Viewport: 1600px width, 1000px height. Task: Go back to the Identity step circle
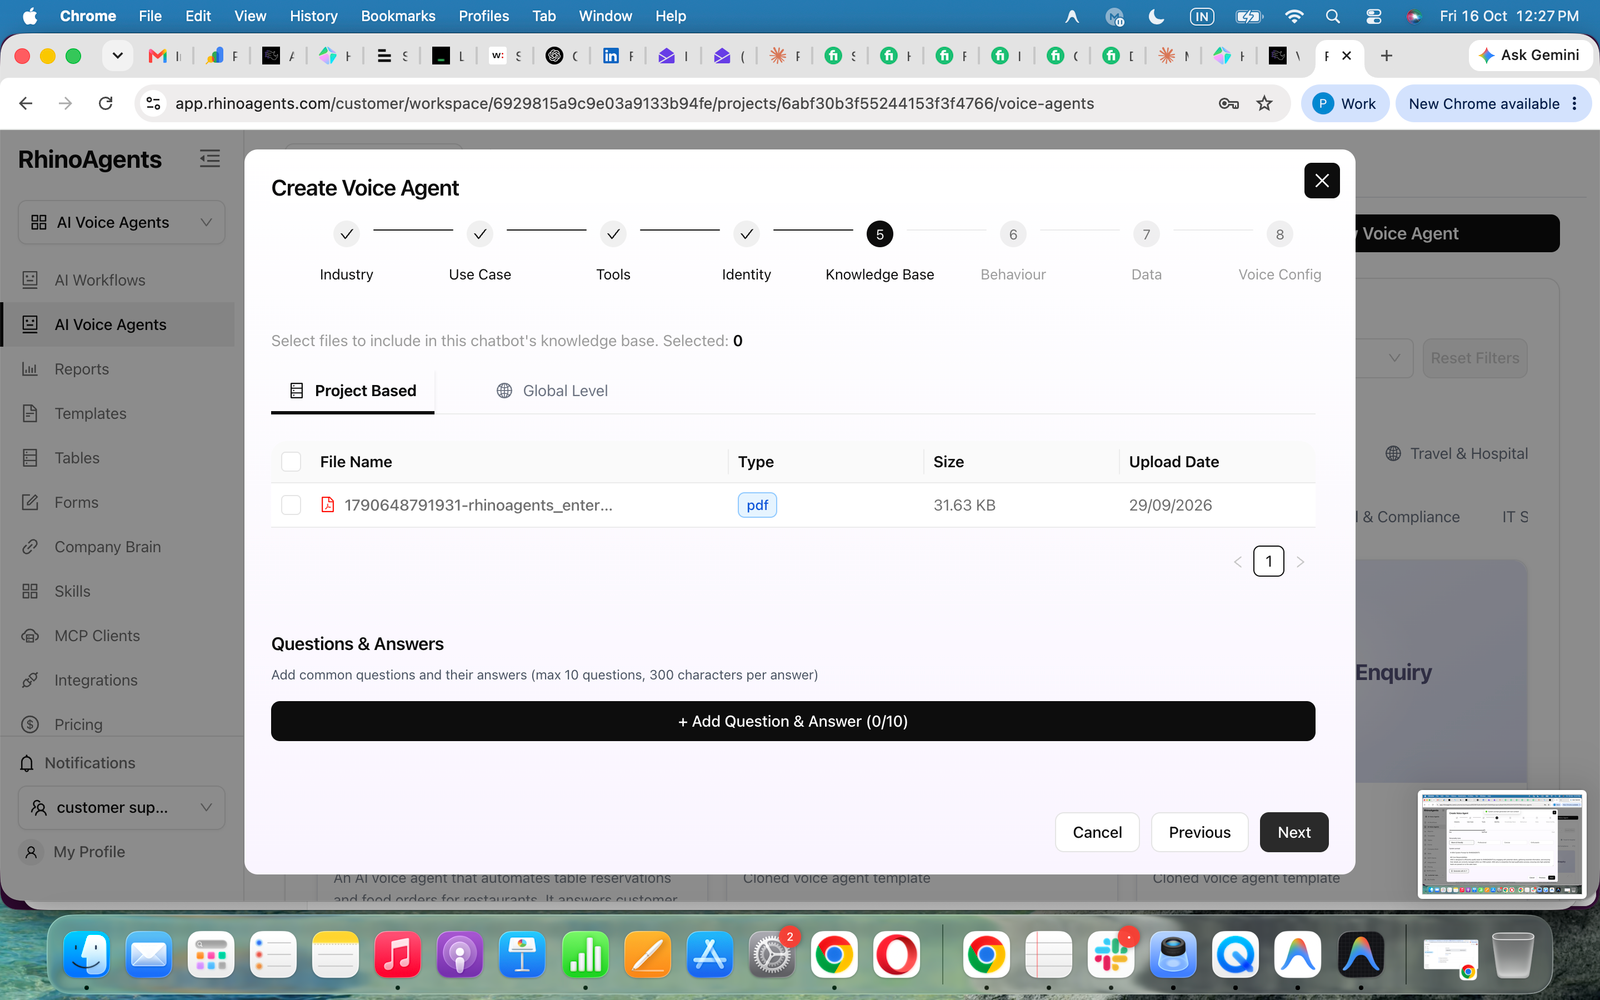(747, 234)
